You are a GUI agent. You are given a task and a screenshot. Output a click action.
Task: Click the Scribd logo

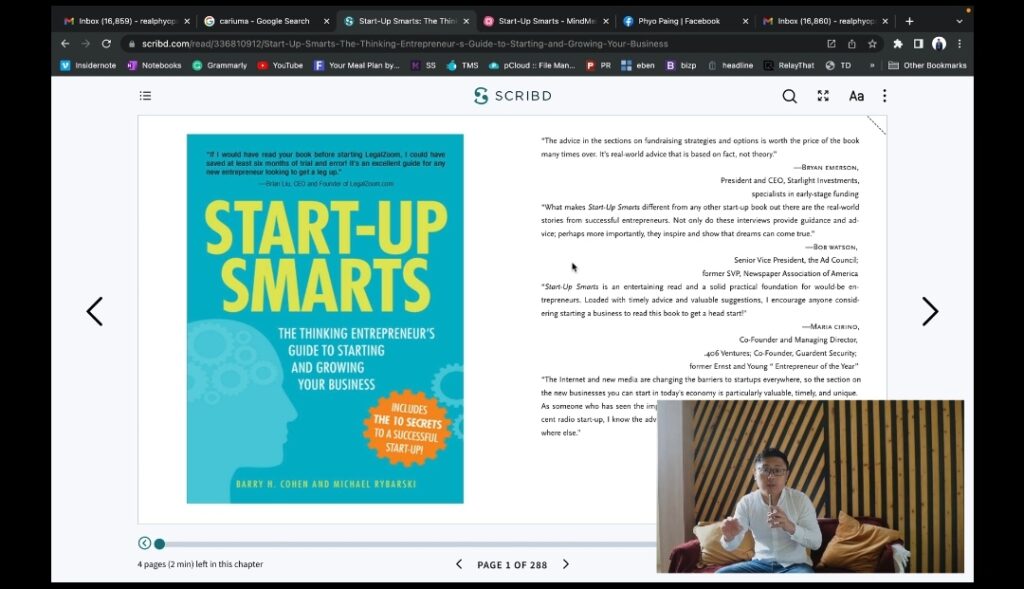coord(513,96)
